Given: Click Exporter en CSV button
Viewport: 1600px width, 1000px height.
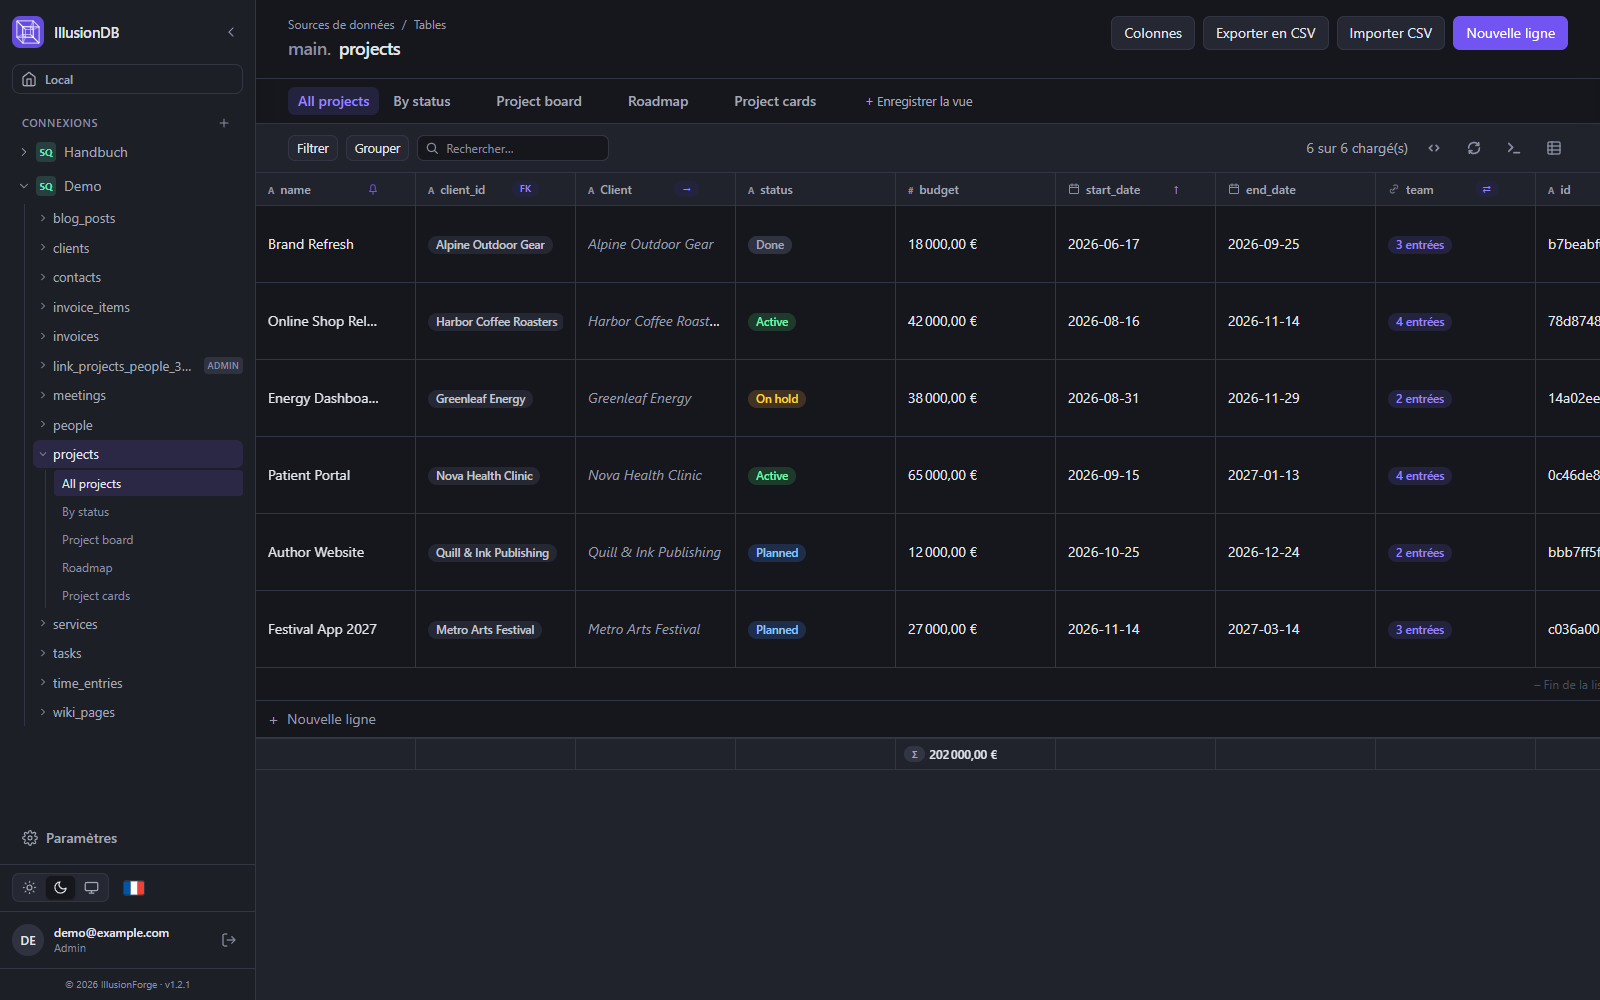Looking at the screenshot, I should pyautogui.click(x=1266, y=33).
